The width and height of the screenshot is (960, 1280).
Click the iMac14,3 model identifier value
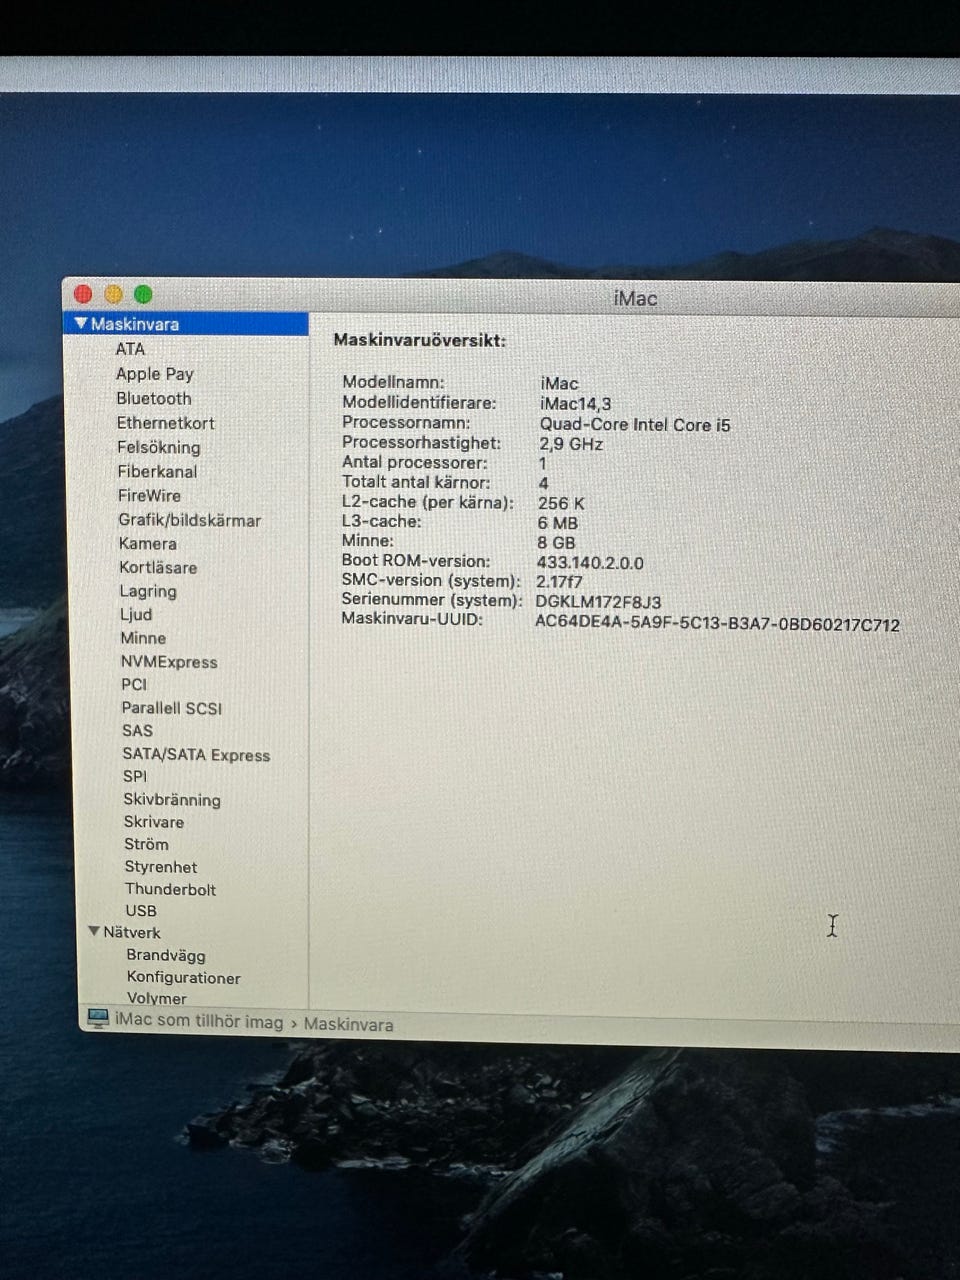[x=575, y=404]
